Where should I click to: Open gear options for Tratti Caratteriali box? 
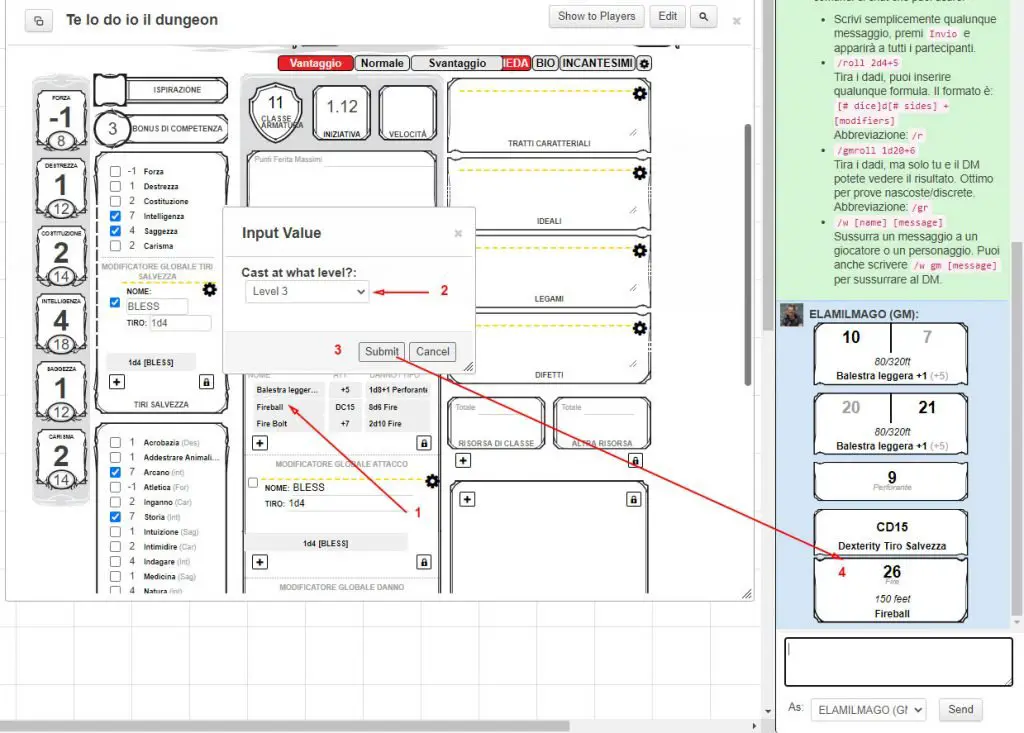[639, 94]
